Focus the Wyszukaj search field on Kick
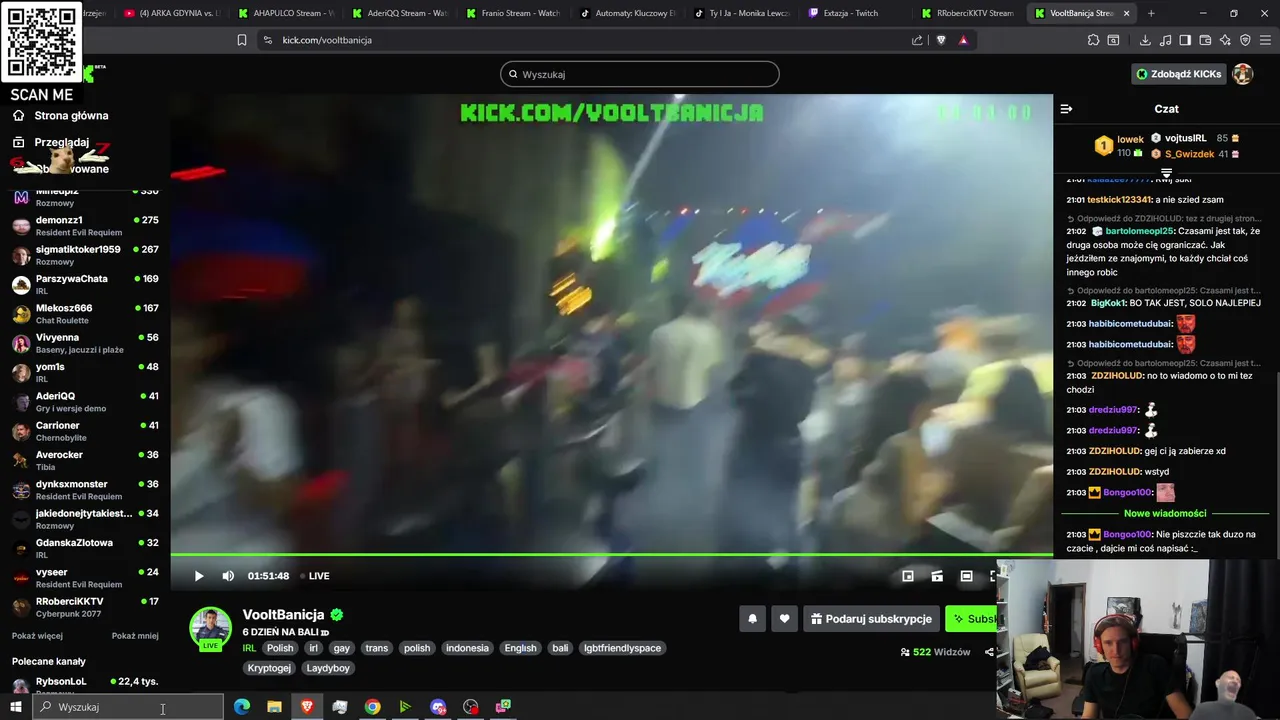 (x=640, y=74)
